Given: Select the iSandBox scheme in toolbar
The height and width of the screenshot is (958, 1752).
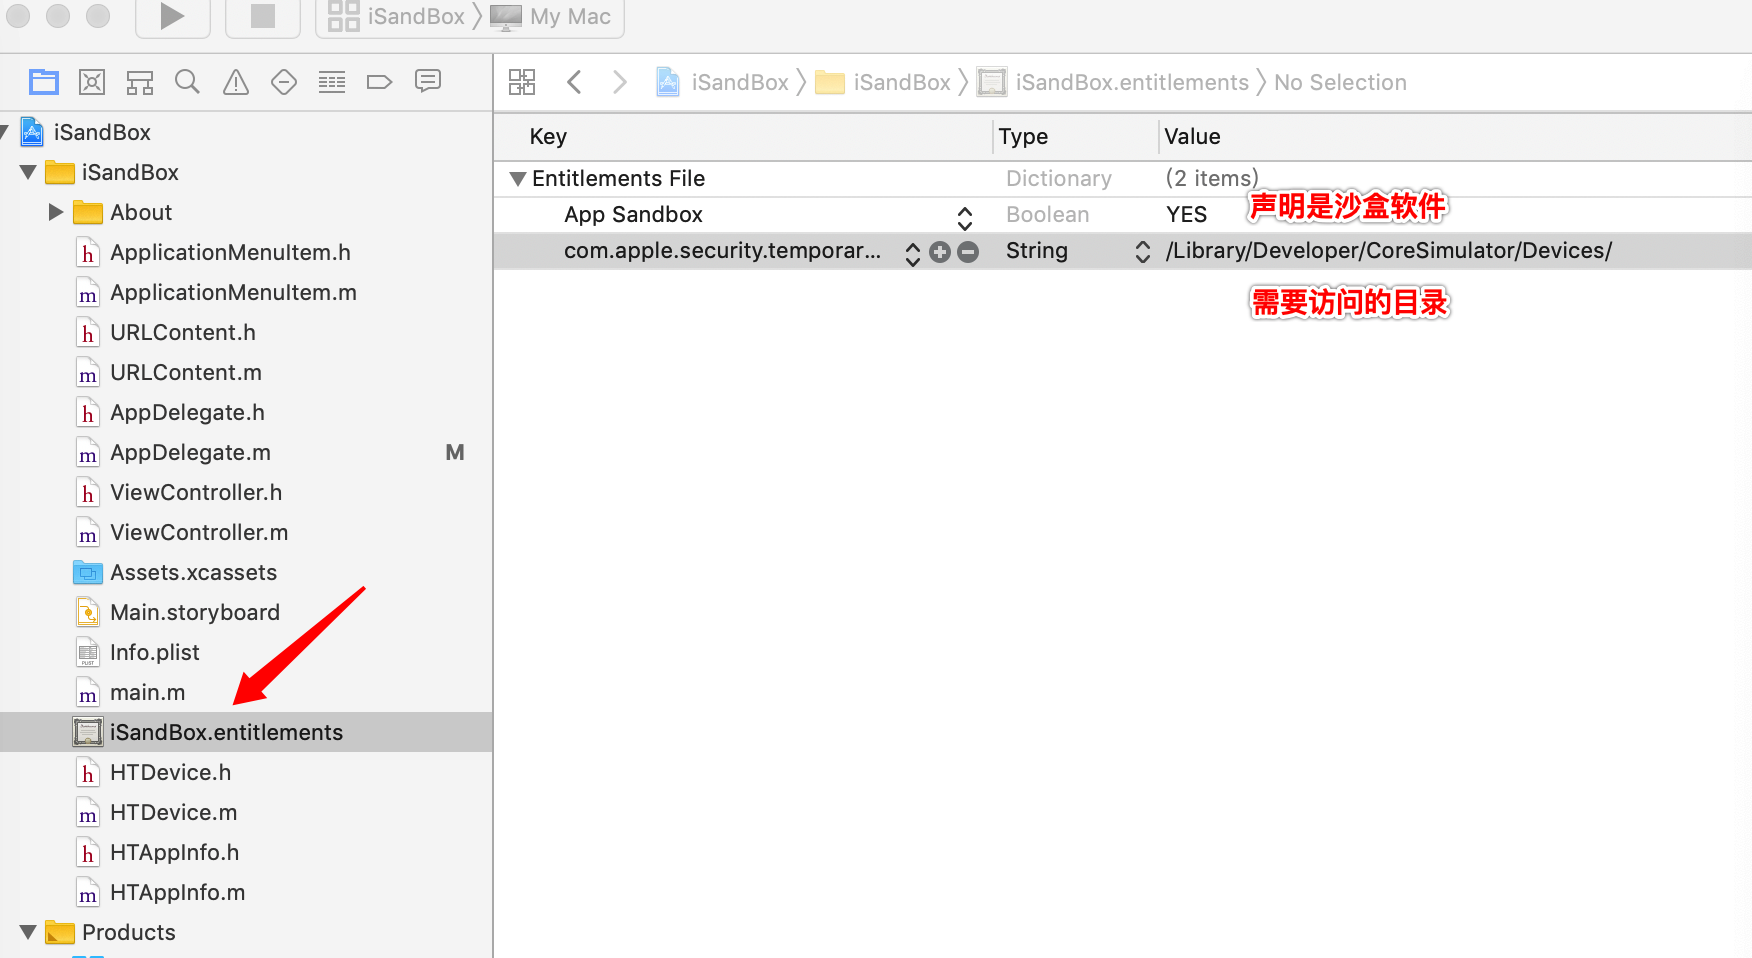Looking at the screenshot, I should (397, 16).
